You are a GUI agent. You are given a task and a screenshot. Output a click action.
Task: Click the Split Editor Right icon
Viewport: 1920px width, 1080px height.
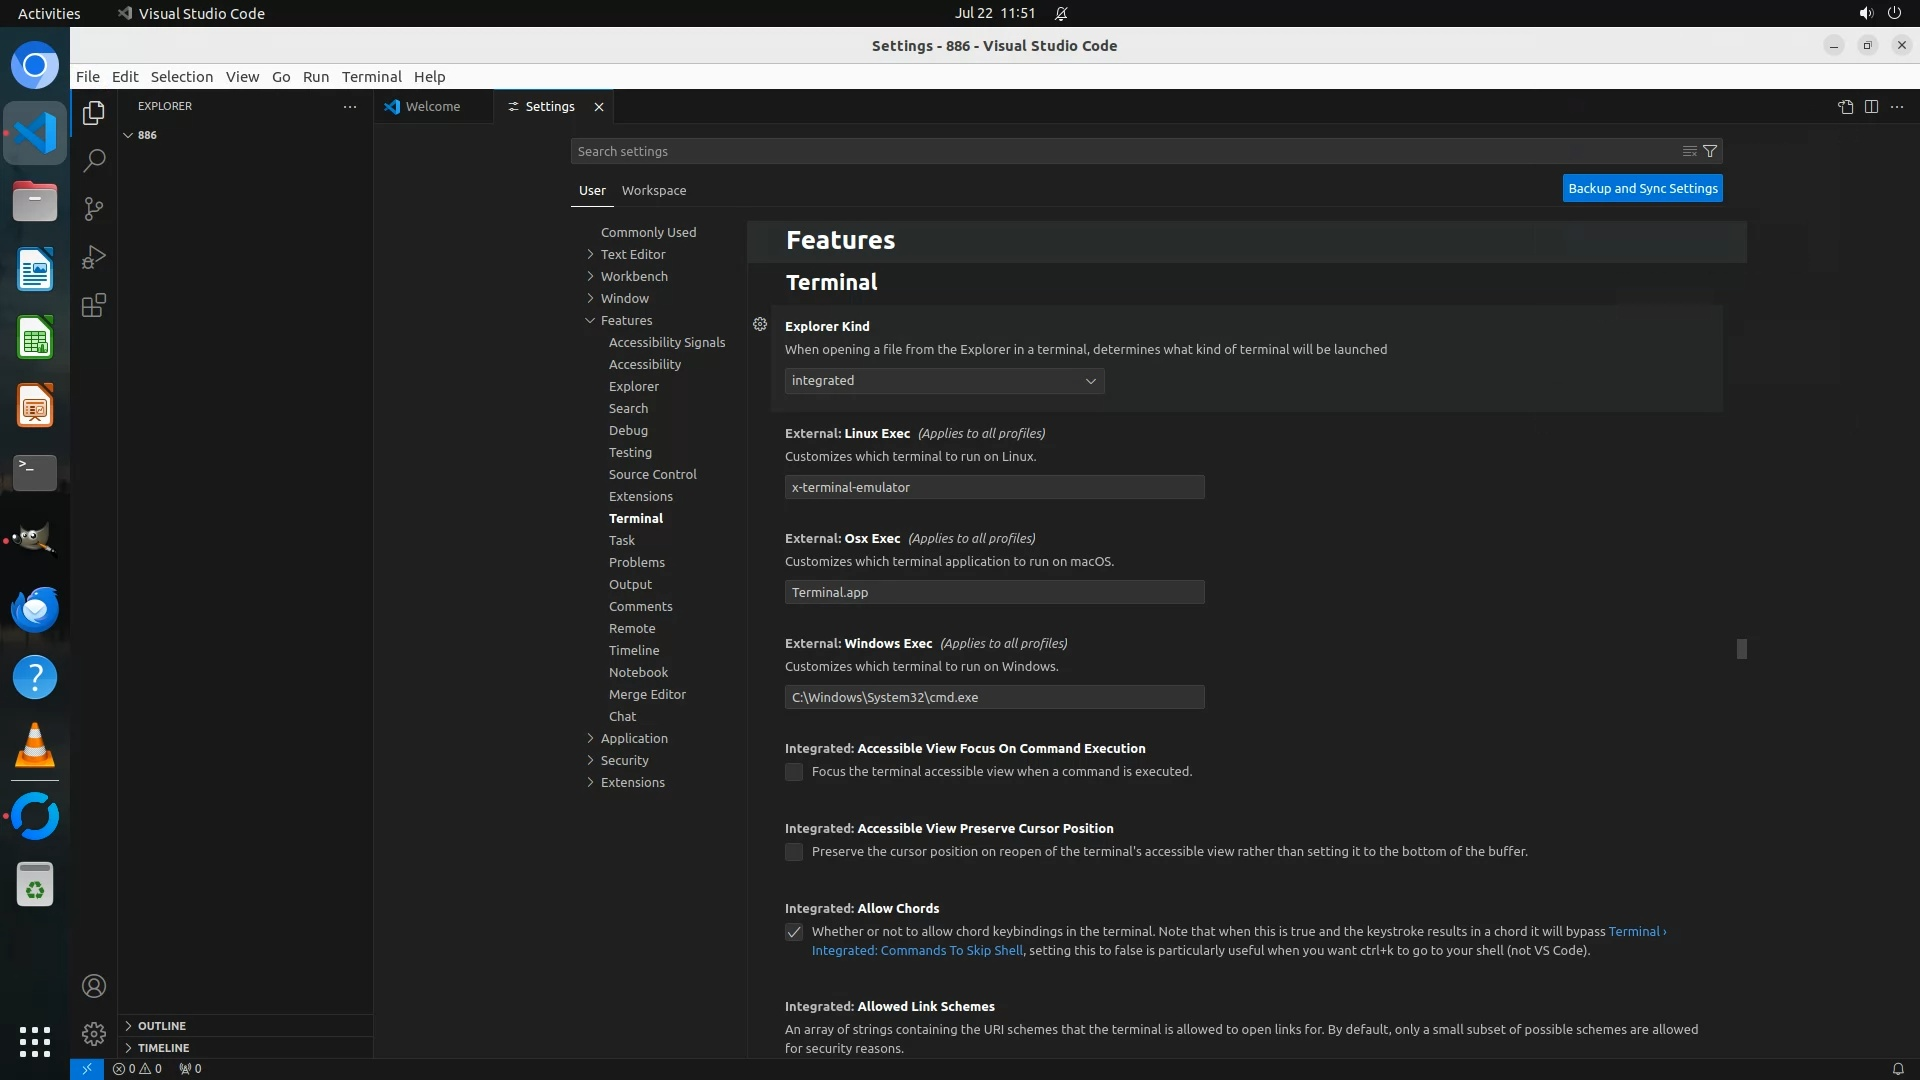(1871, 107)
